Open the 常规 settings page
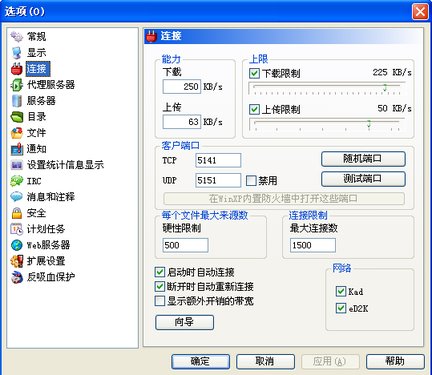This screenshot has width=432, height=375. 36,36
